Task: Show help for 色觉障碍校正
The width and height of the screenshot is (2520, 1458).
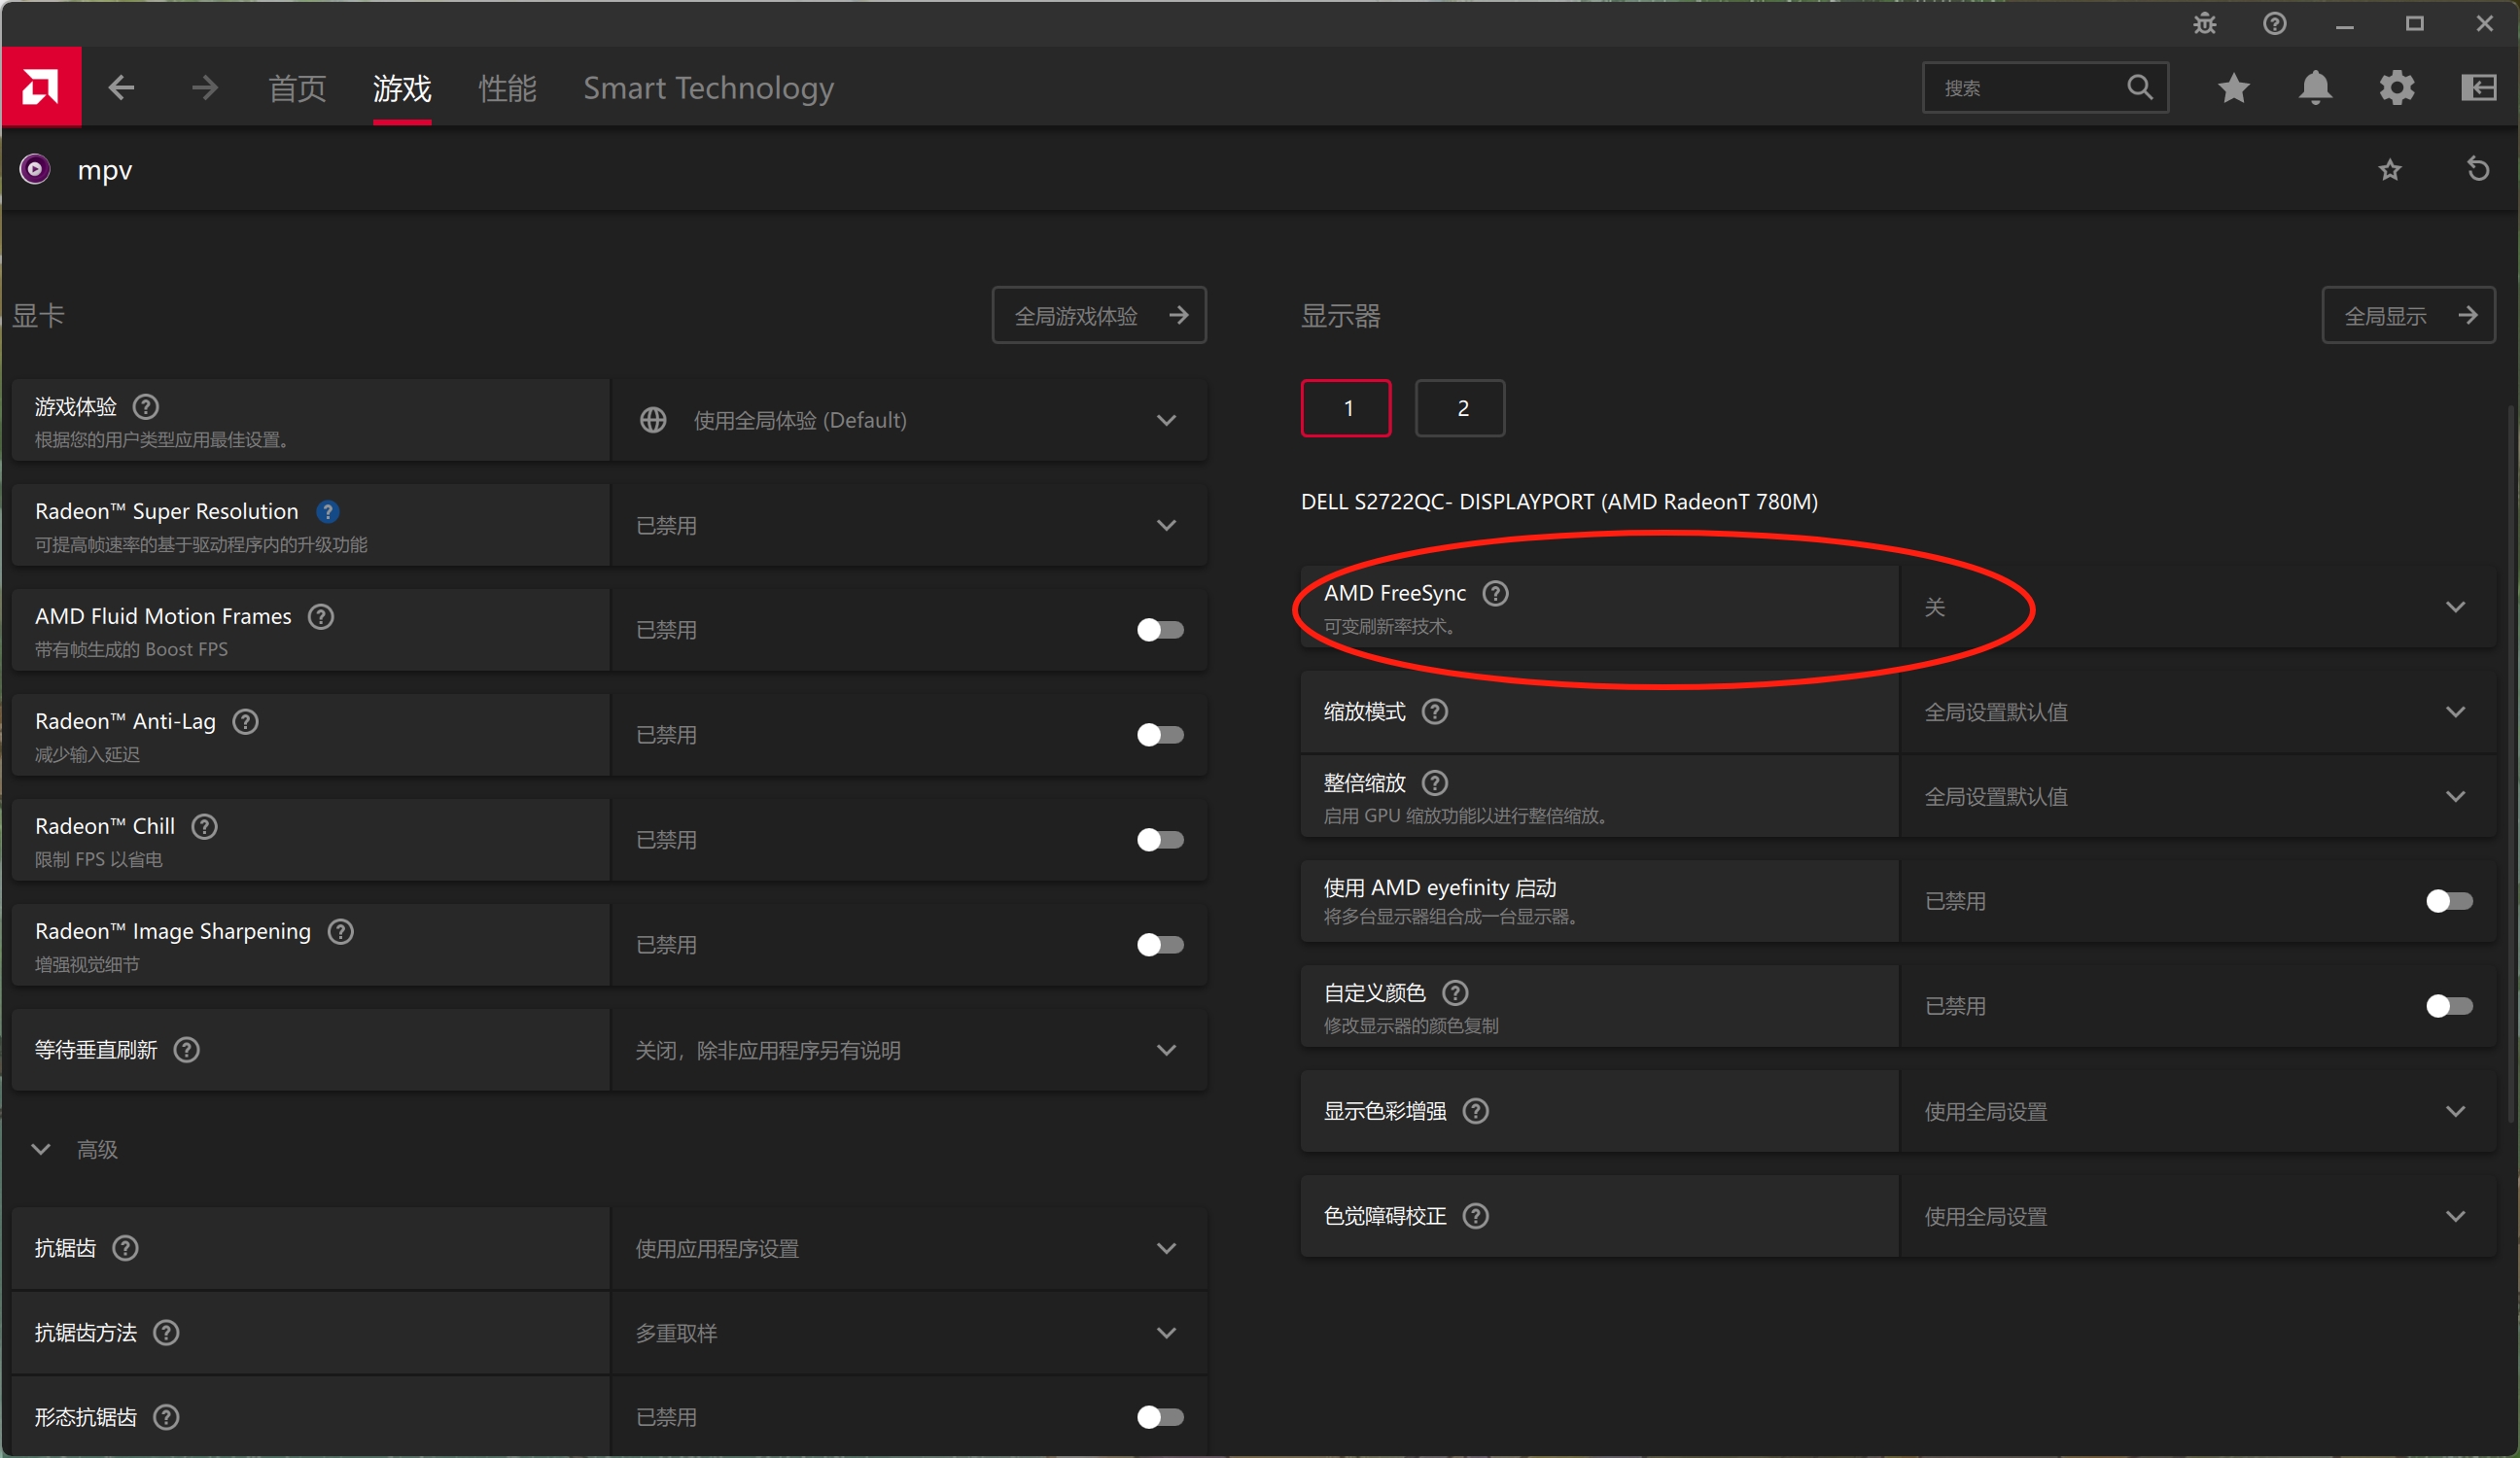Action: coord(1476,1216)
